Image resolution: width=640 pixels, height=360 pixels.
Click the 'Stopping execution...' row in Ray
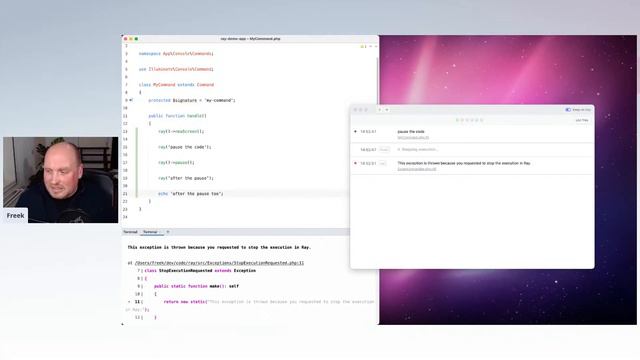tap(472, 150)
